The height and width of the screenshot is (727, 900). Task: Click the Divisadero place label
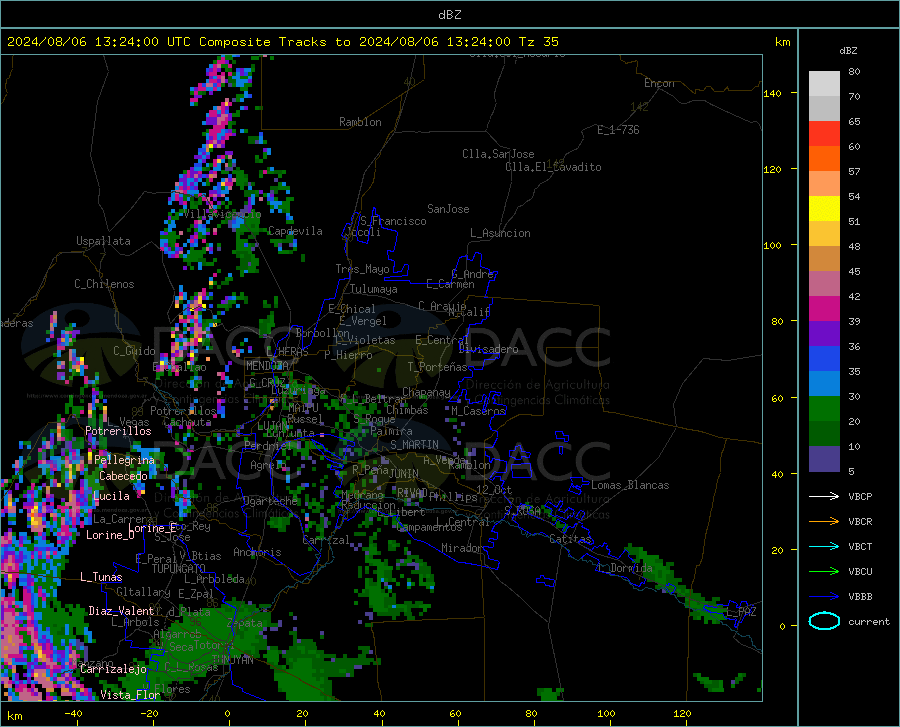488,349
